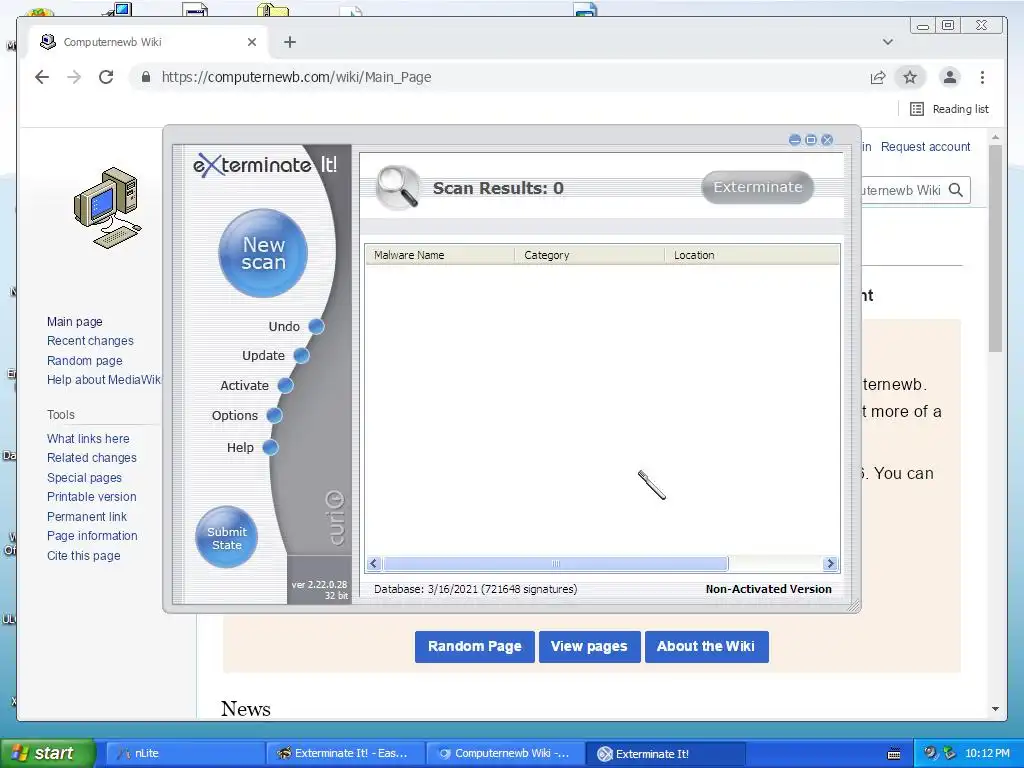The image size is (1024, 768).
Task: Open Page information link
Action: 92,536
